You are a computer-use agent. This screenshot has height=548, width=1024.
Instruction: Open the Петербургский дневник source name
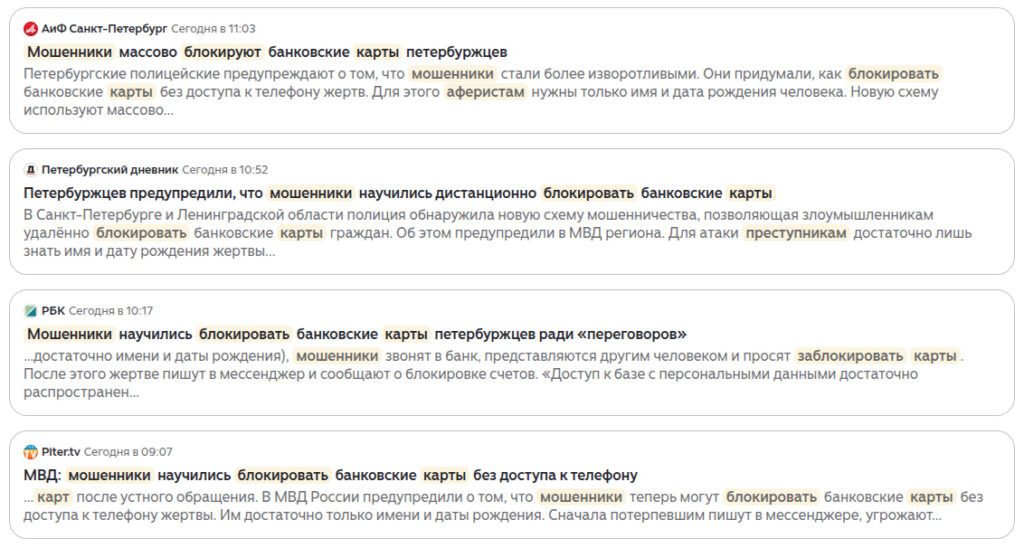coord(110,170)
